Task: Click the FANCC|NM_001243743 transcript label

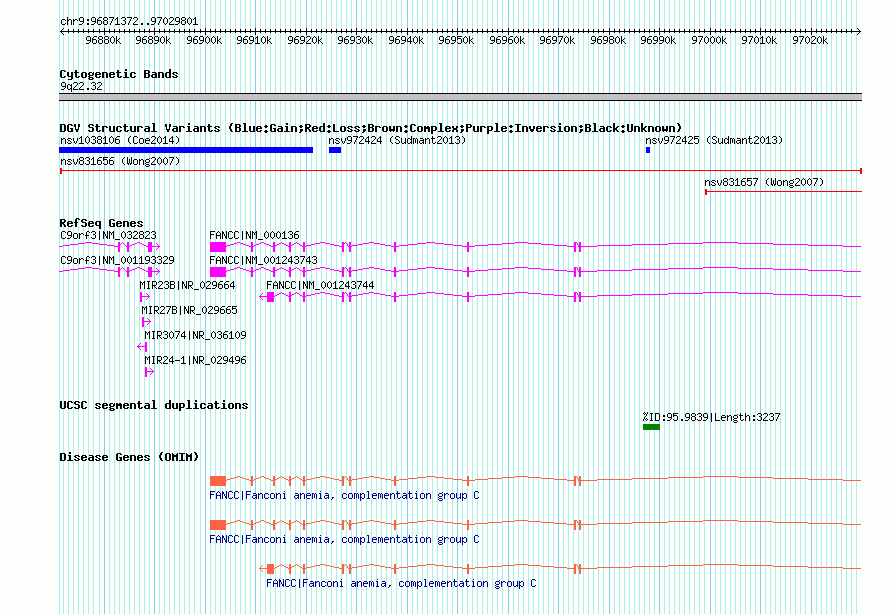Action: pyautogui.click(x=264, y=260)
